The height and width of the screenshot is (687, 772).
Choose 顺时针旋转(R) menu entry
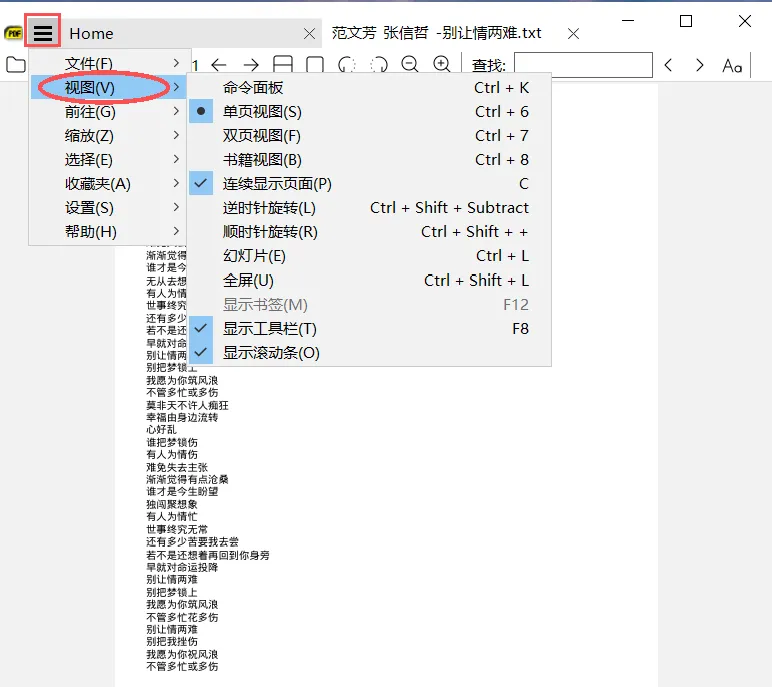369,231
